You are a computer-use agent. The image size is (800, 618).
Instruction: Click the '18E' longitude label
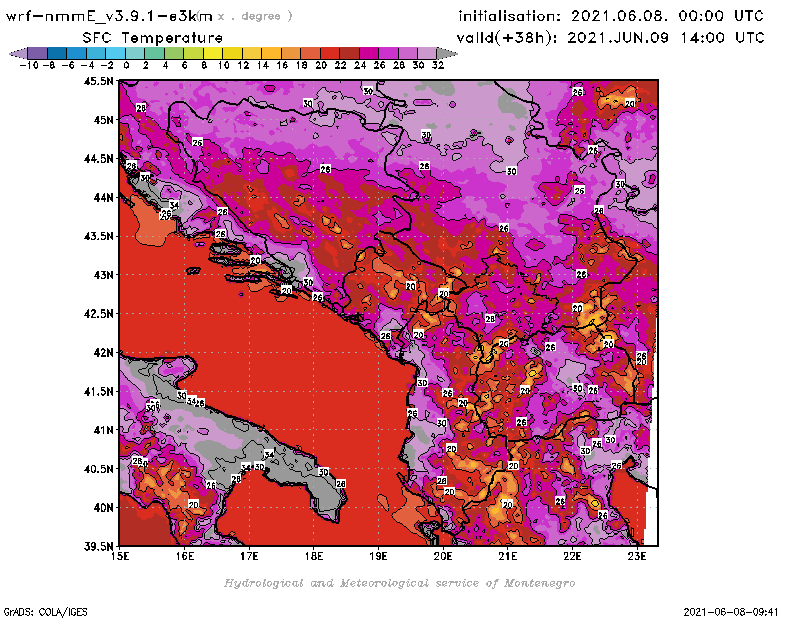(x=314, y=556)
